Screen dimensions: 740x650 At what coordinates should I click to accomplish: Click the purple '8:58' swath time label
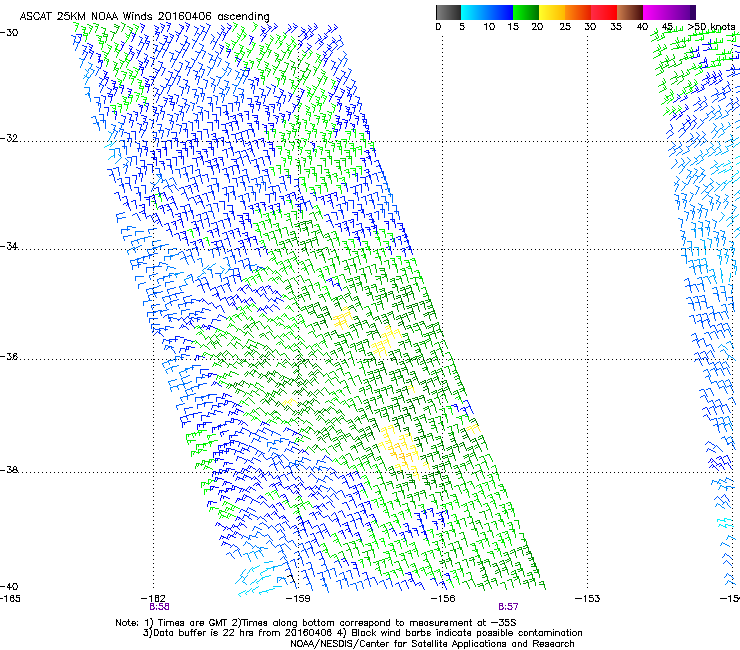[x=159, y=607]
